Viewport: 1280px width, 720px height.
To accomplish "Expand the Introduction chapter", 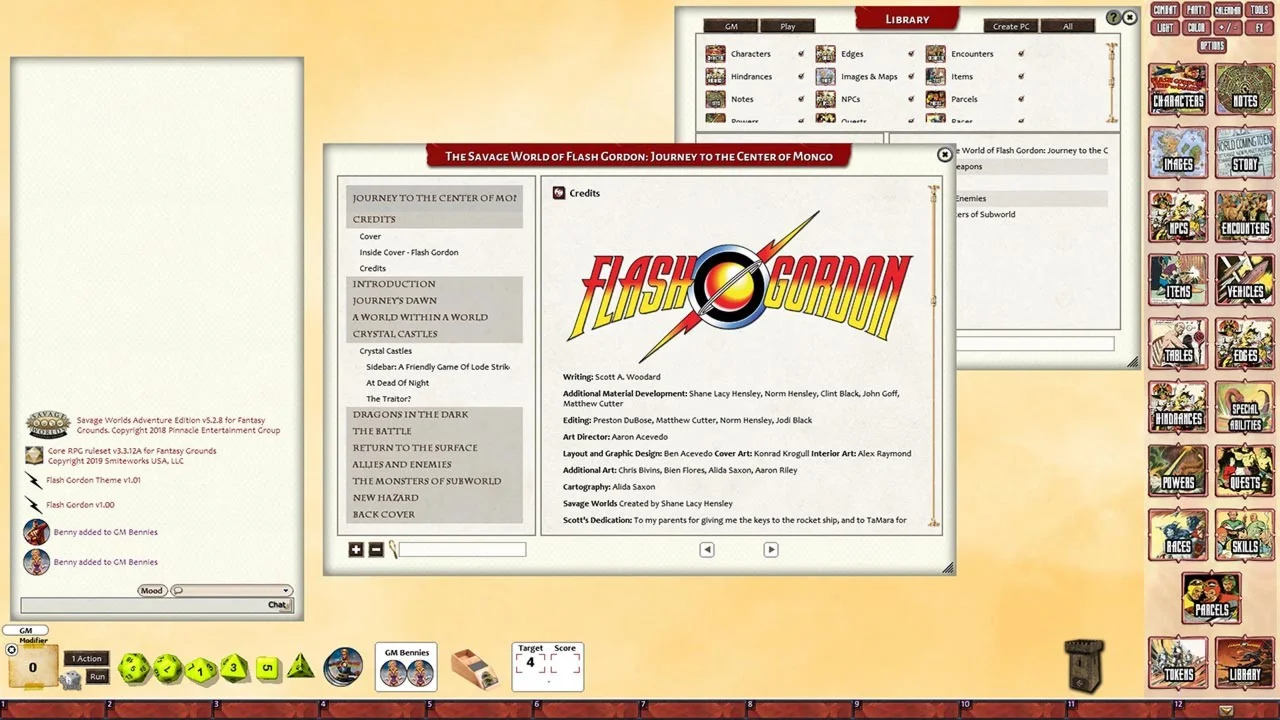I will pyautogui.click(x=394, y=284).
